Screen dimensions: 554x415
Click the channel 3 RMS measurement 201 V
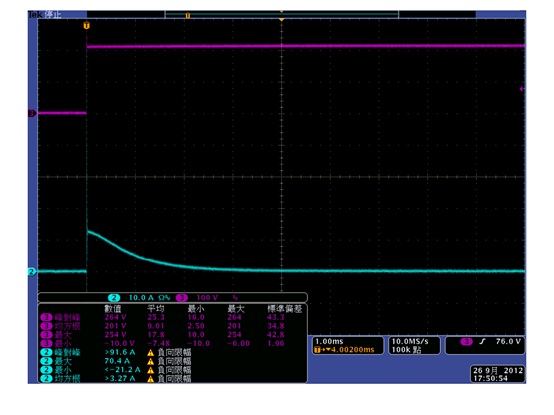[116, 326]
